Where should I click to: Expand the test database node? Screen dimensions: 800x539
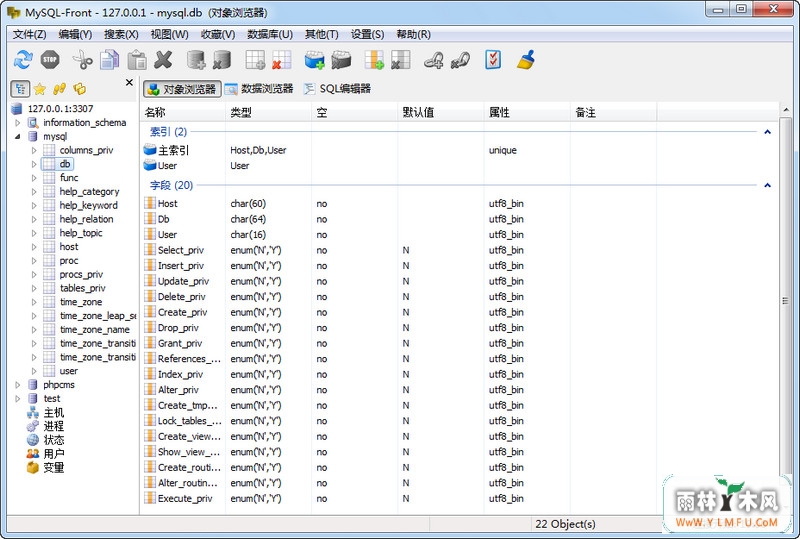18,398
